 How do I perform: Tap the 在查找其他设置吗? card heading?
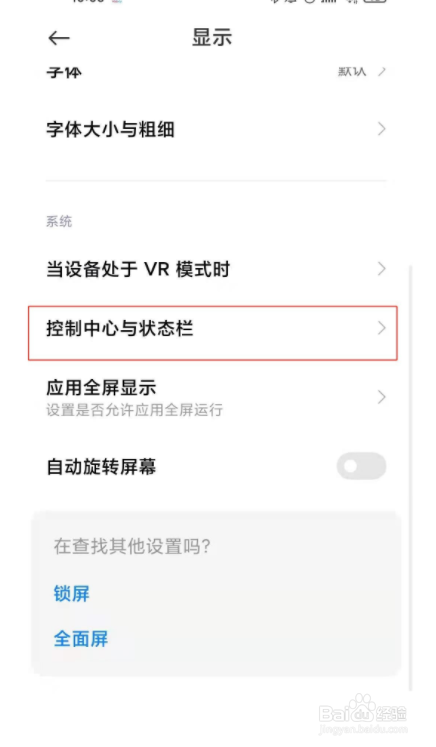[132, 546]
